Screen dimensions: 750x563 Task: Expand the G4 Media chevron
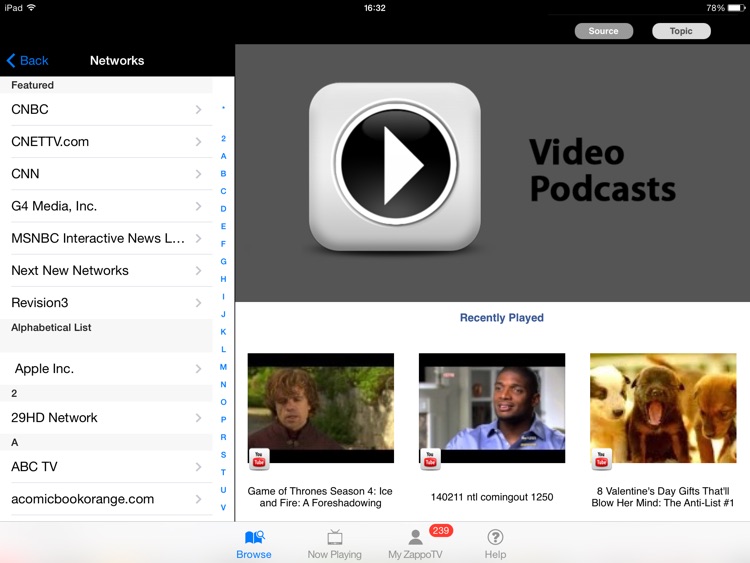(199, 206)
